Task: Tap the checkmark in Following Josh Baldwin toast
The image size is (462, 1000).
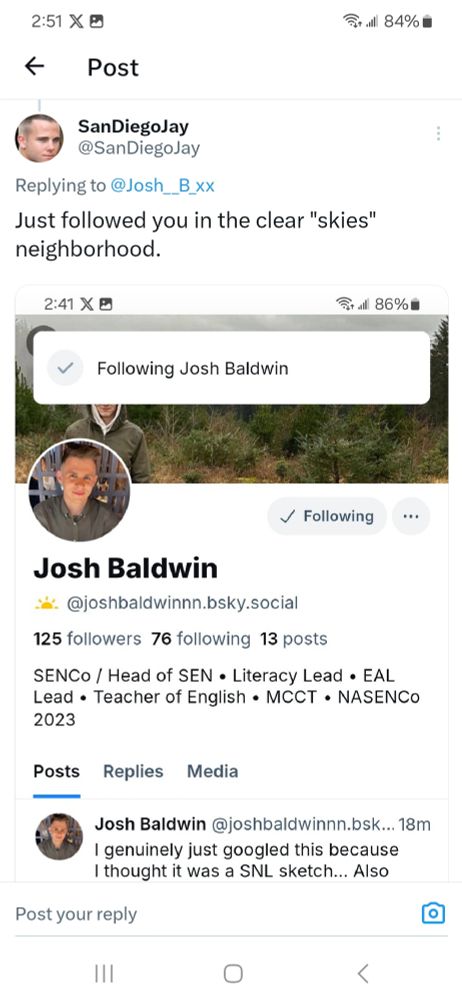Action: [65, 368]
